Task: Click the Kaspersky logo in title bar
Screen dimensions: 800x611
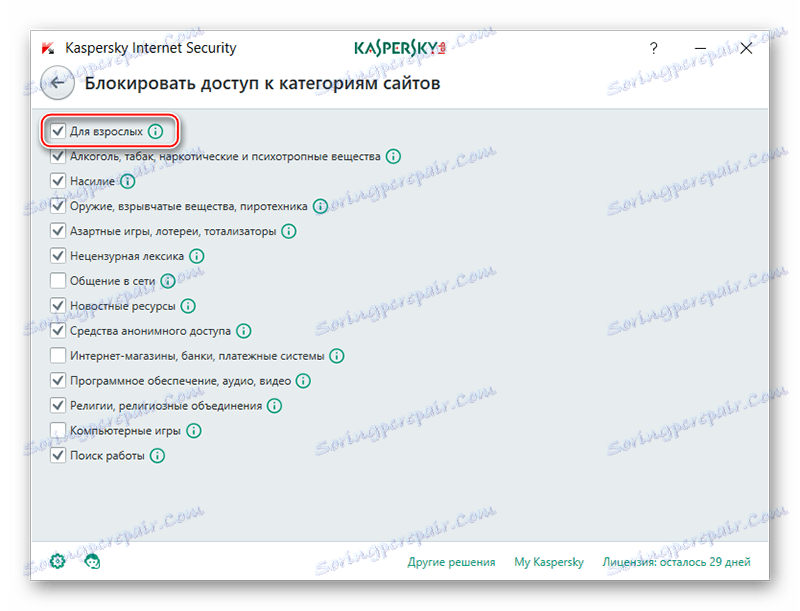Action: (x=399, y=48)
